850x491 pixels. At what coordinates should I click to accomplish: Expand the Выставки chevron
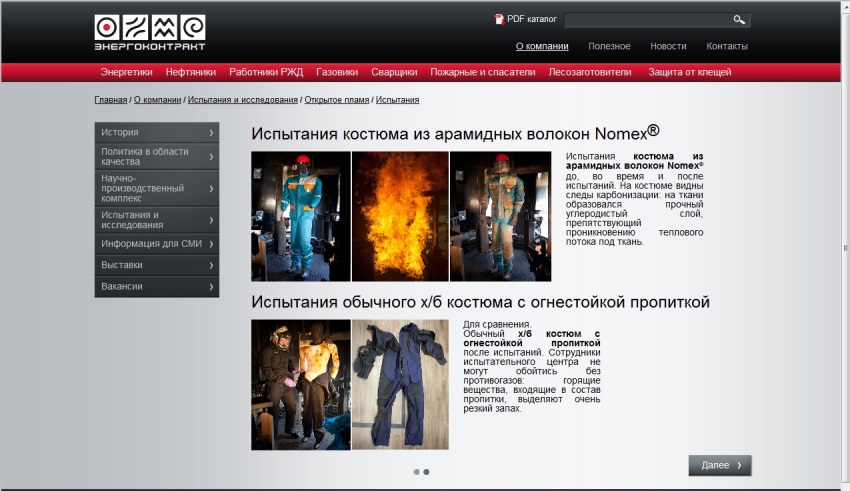click(x=211, y=266)
